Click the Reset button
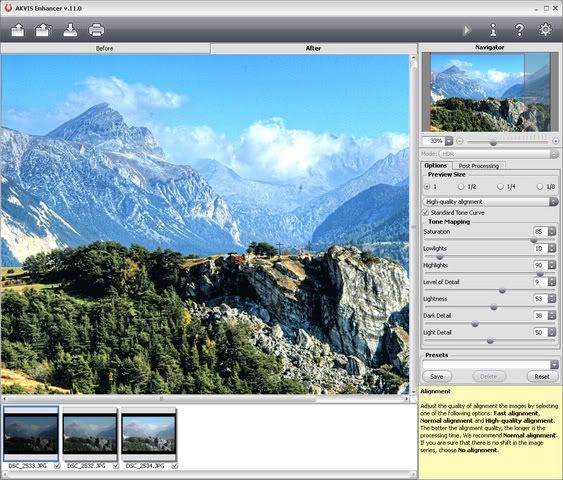 coord(542,376)
